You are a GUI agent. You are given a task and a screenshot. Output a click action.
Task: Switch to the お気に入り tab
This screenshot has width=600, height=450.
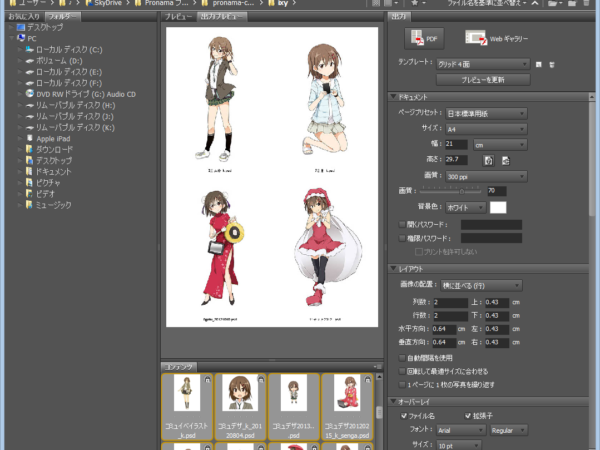pos(24,16)
